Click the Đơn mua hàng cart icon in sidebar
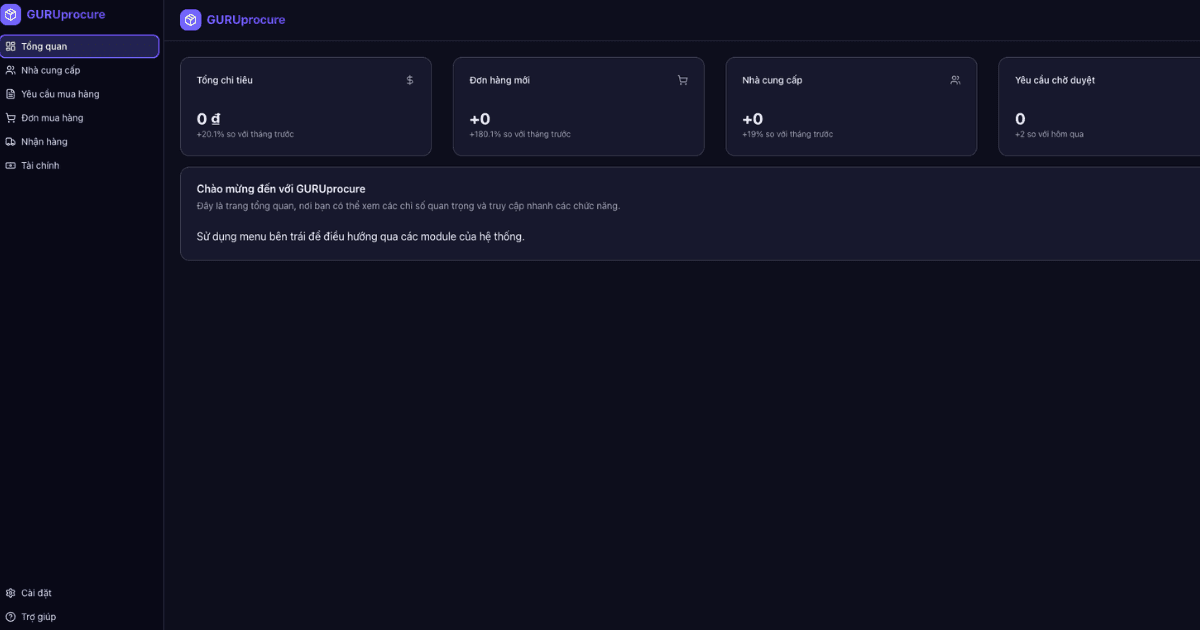1200x630 pixels. click(x=11, y=118)
